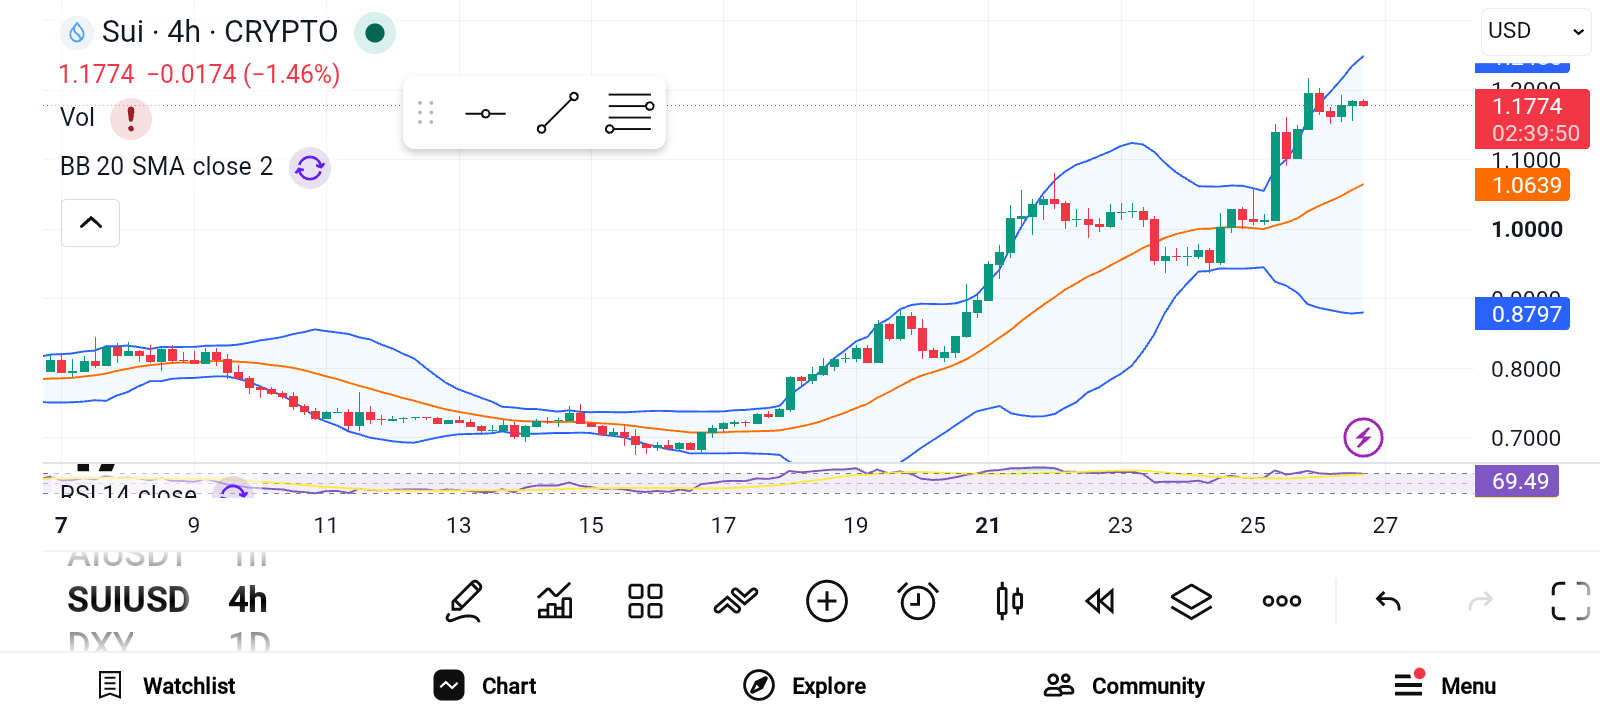
Task: Add a symbol with the circled plus
Action: point(827,601)
